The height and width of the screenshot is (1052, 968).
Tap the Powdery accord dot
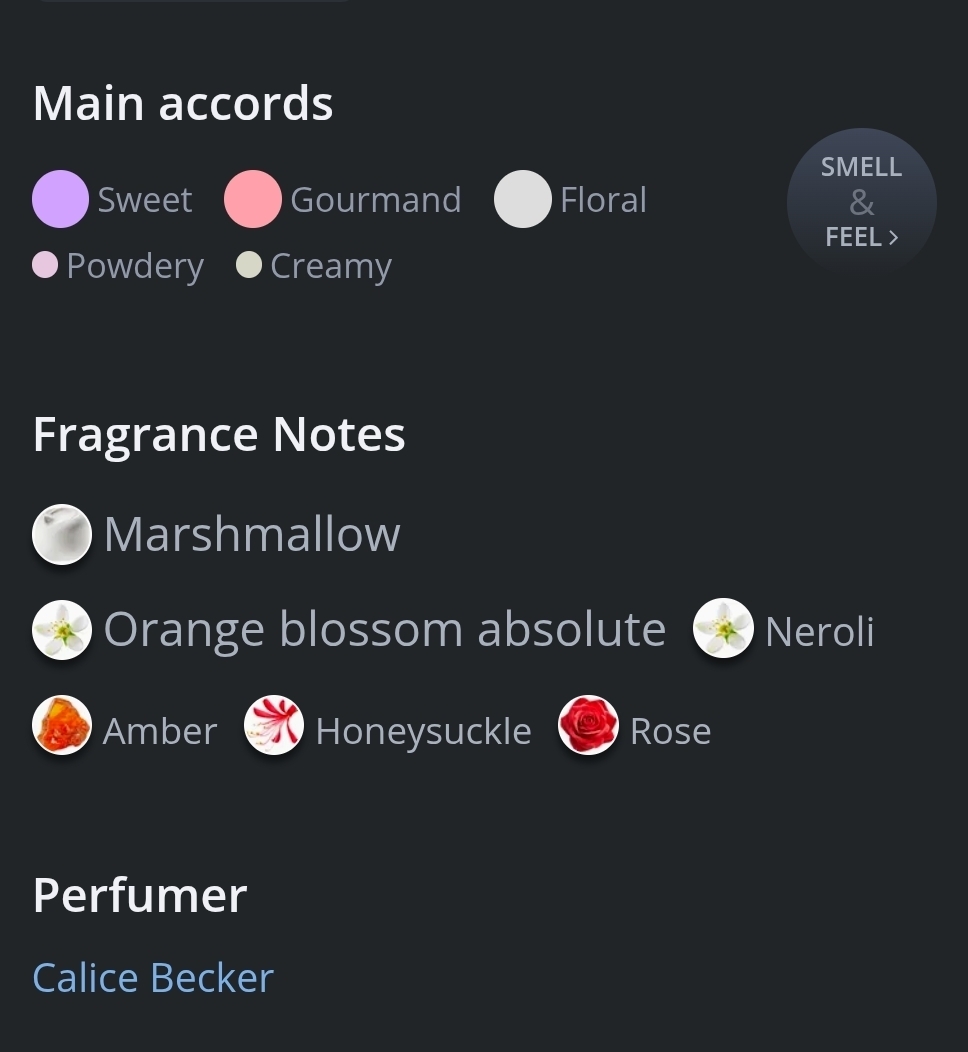[x=45, y=265]
